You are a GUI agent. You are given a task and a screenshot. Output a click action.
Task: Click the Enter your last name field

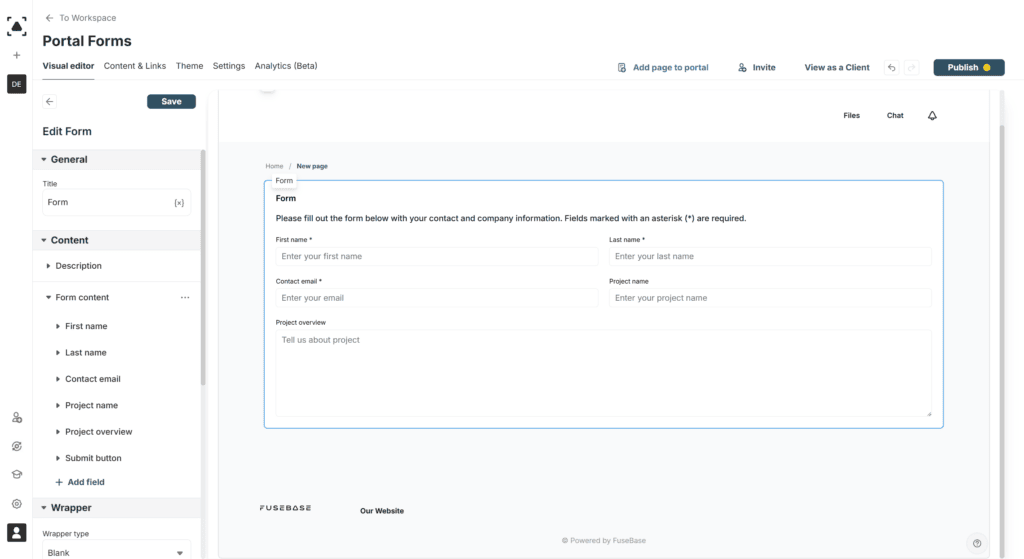[x=770, y=257]
